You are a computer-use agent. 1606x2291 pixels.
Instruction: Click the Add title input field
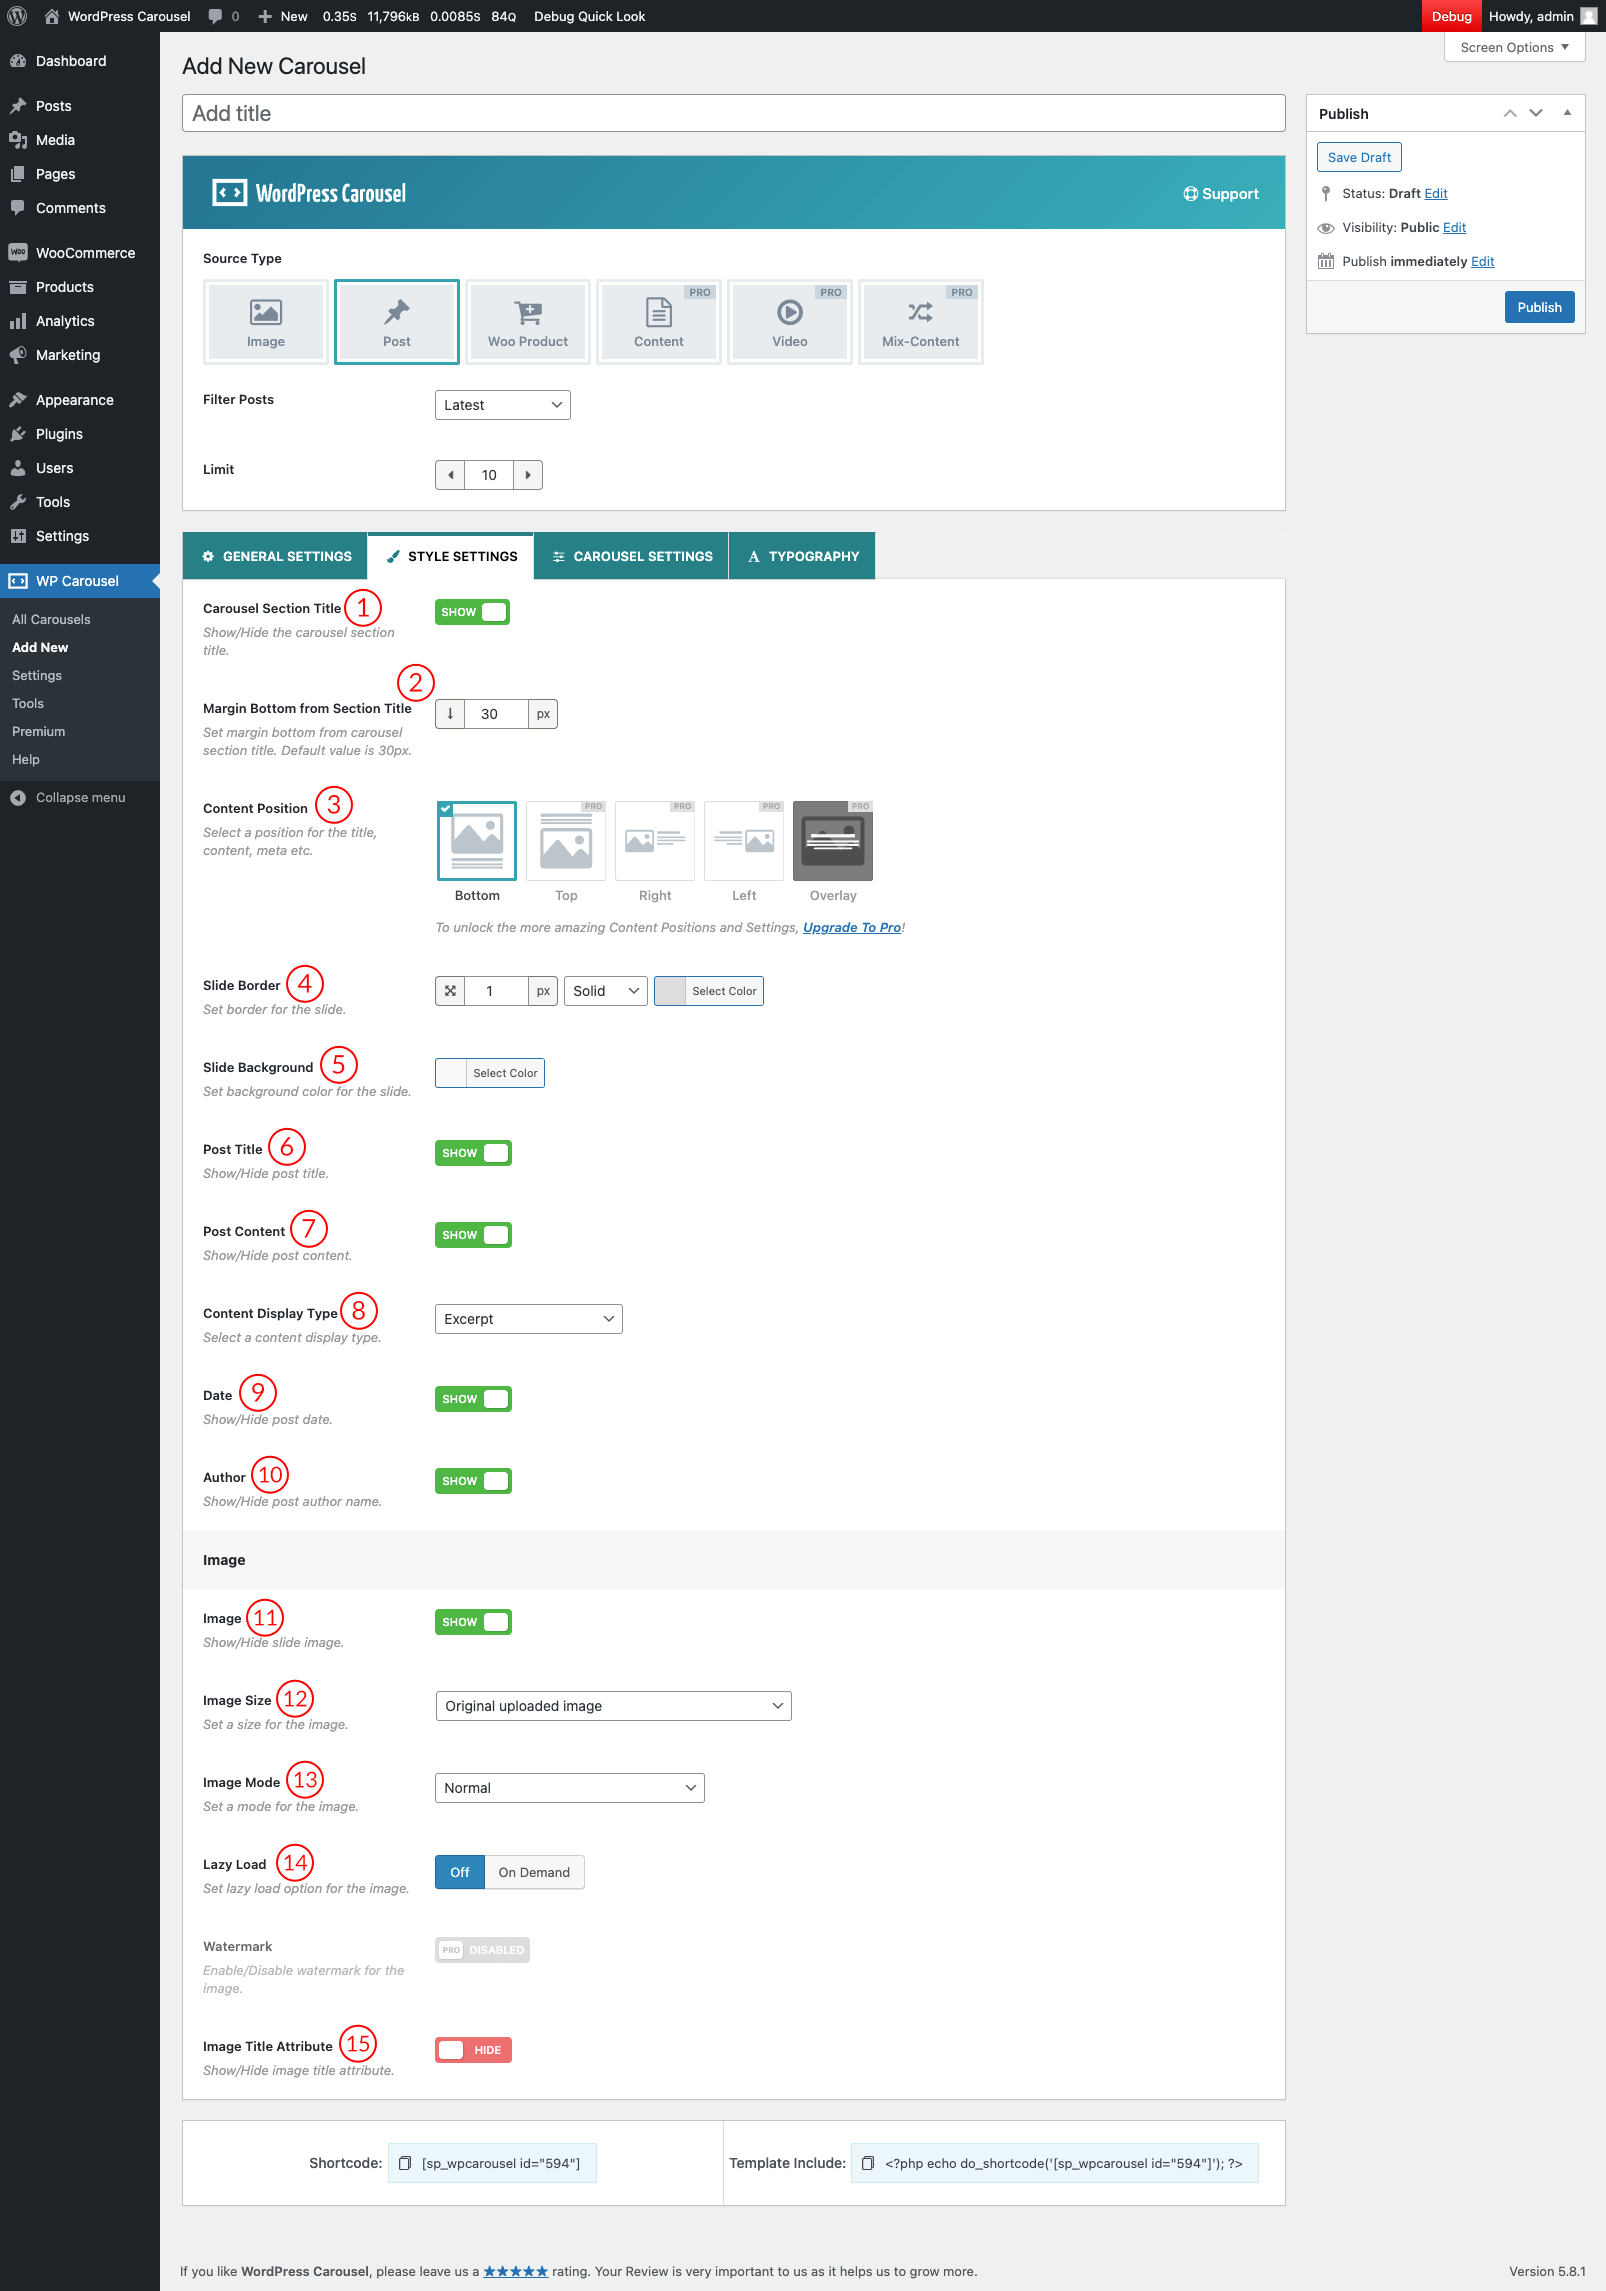tap(733, 113)
